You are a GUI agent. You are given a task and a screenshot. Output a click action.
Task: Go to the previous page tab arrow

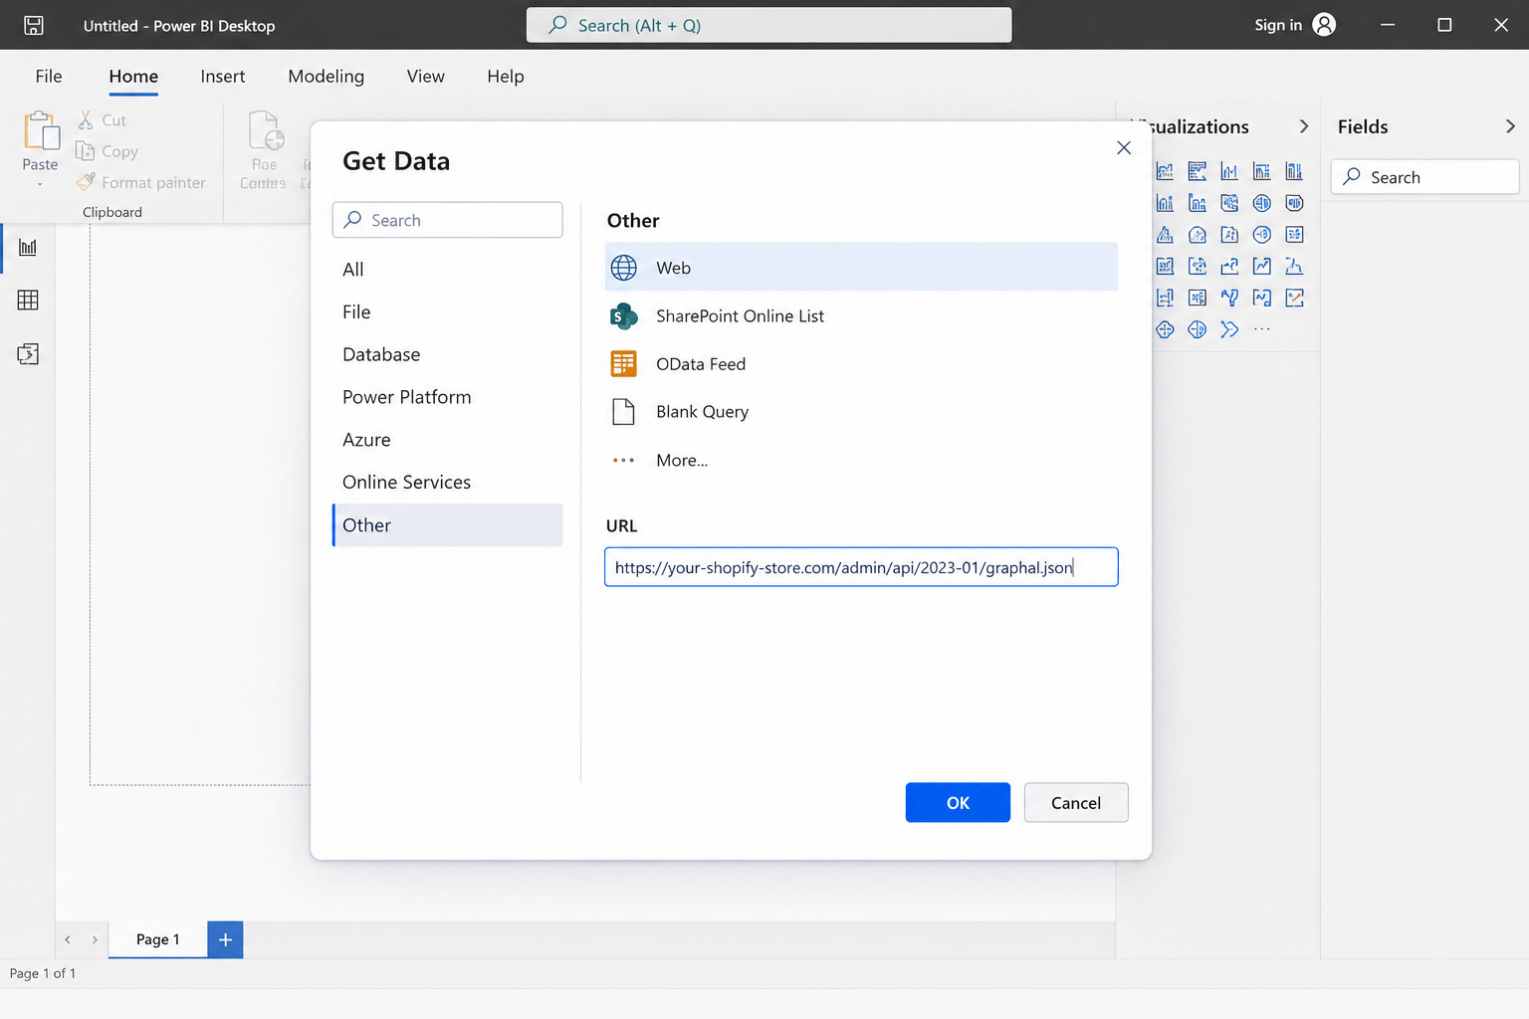coord(68,940)
